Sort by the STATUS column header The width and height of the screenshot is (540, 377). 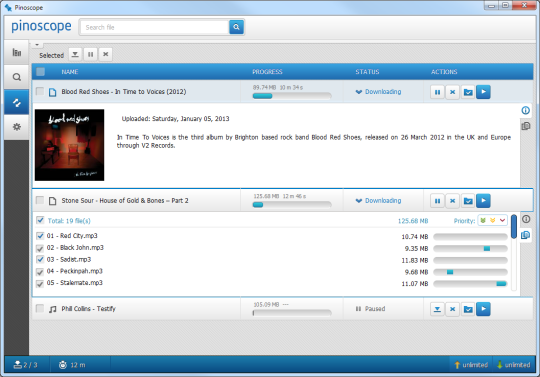click(x=367, y=72)
